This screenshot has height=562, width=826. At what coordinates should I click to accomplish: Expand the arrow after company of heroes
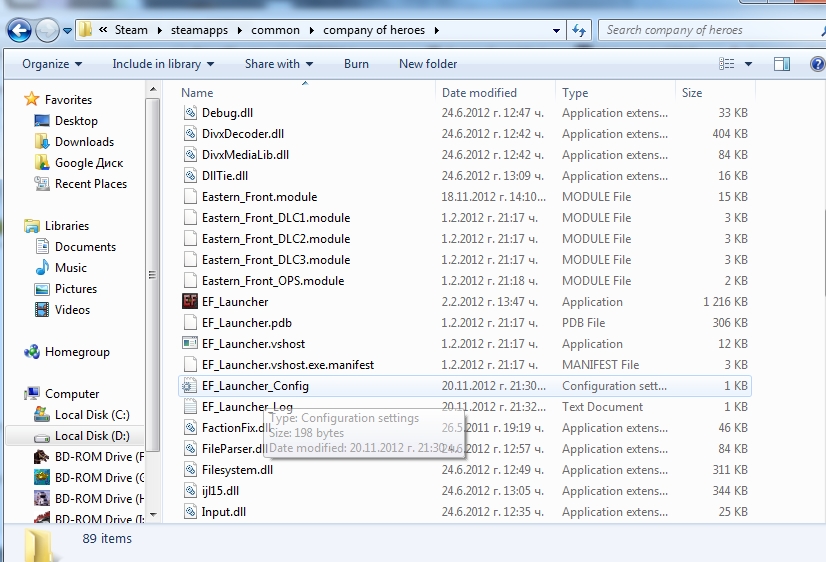pos(437,30)
